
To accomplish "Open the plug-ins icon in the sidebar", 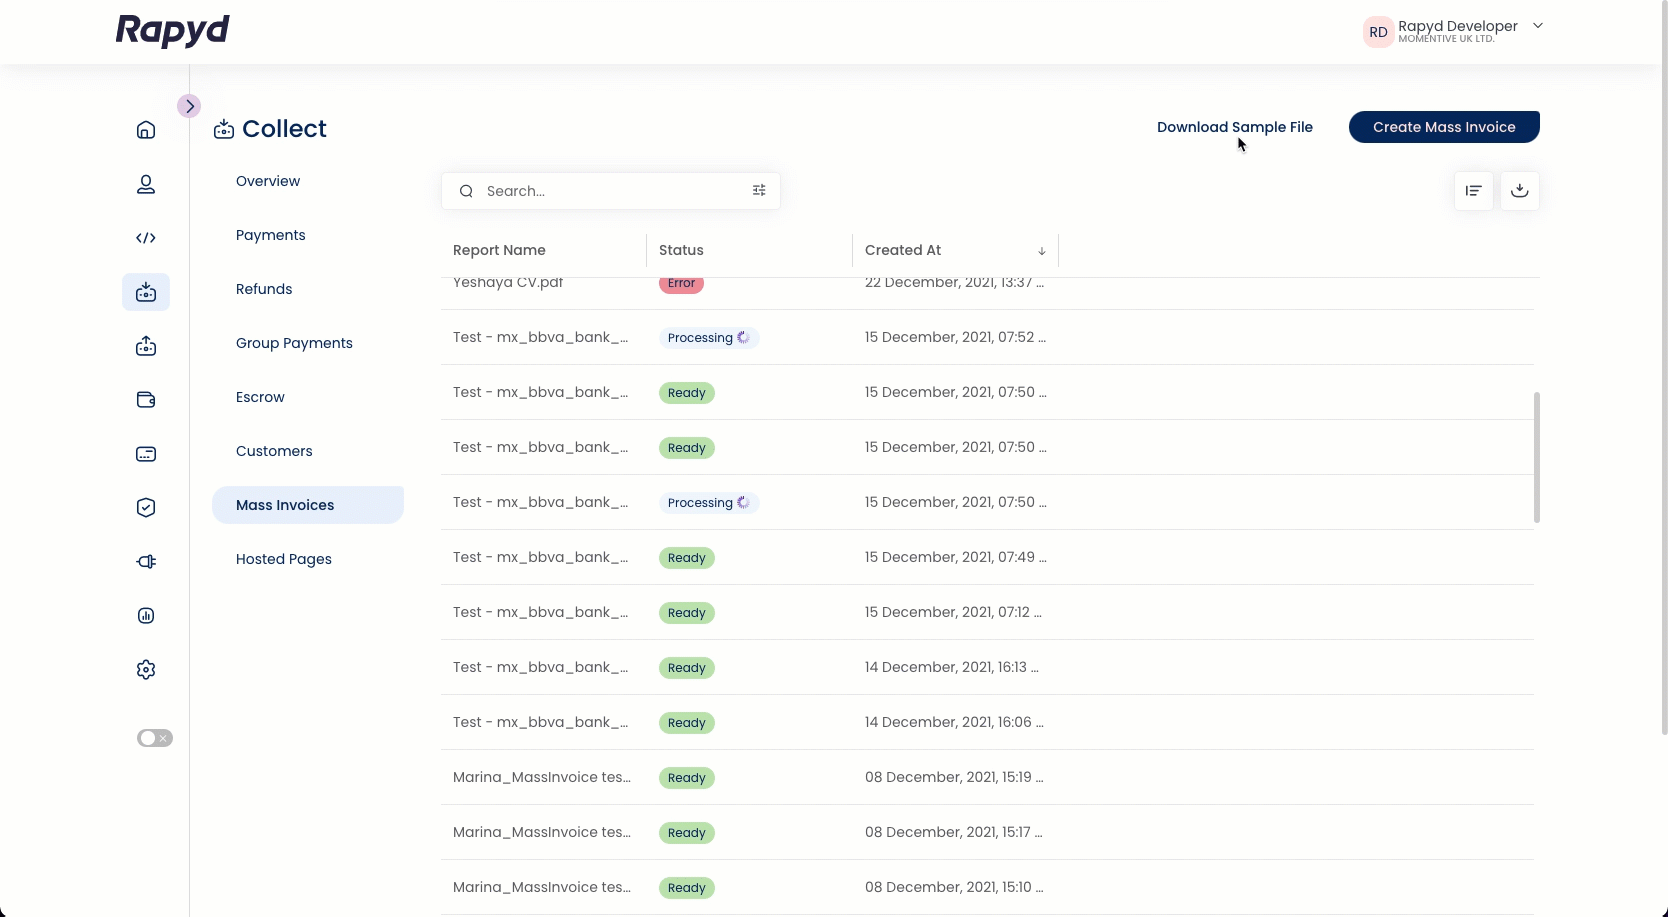I will 146,562.
